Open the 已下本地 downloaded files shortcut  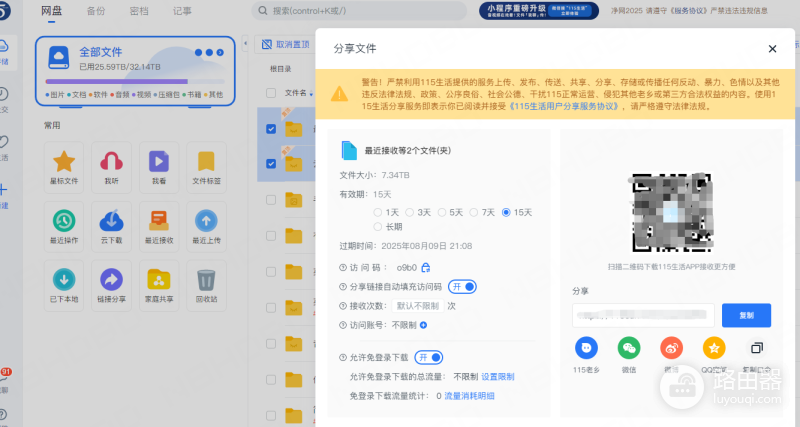click(64, 286)
